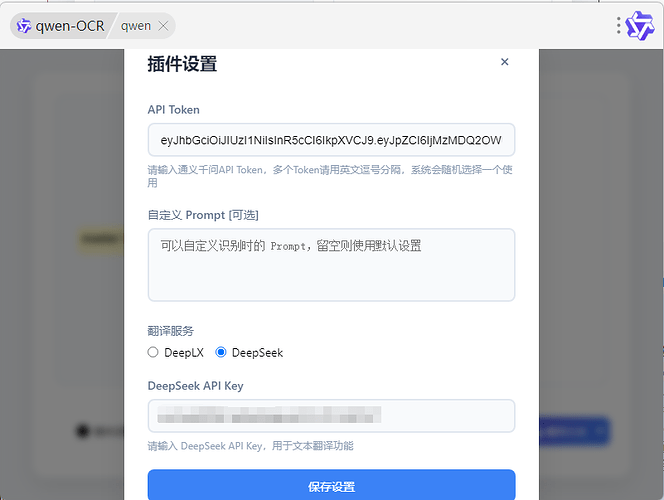Select the DeepSeek radio option
This screenshot has height=500, width=664.
pos(221,352)
